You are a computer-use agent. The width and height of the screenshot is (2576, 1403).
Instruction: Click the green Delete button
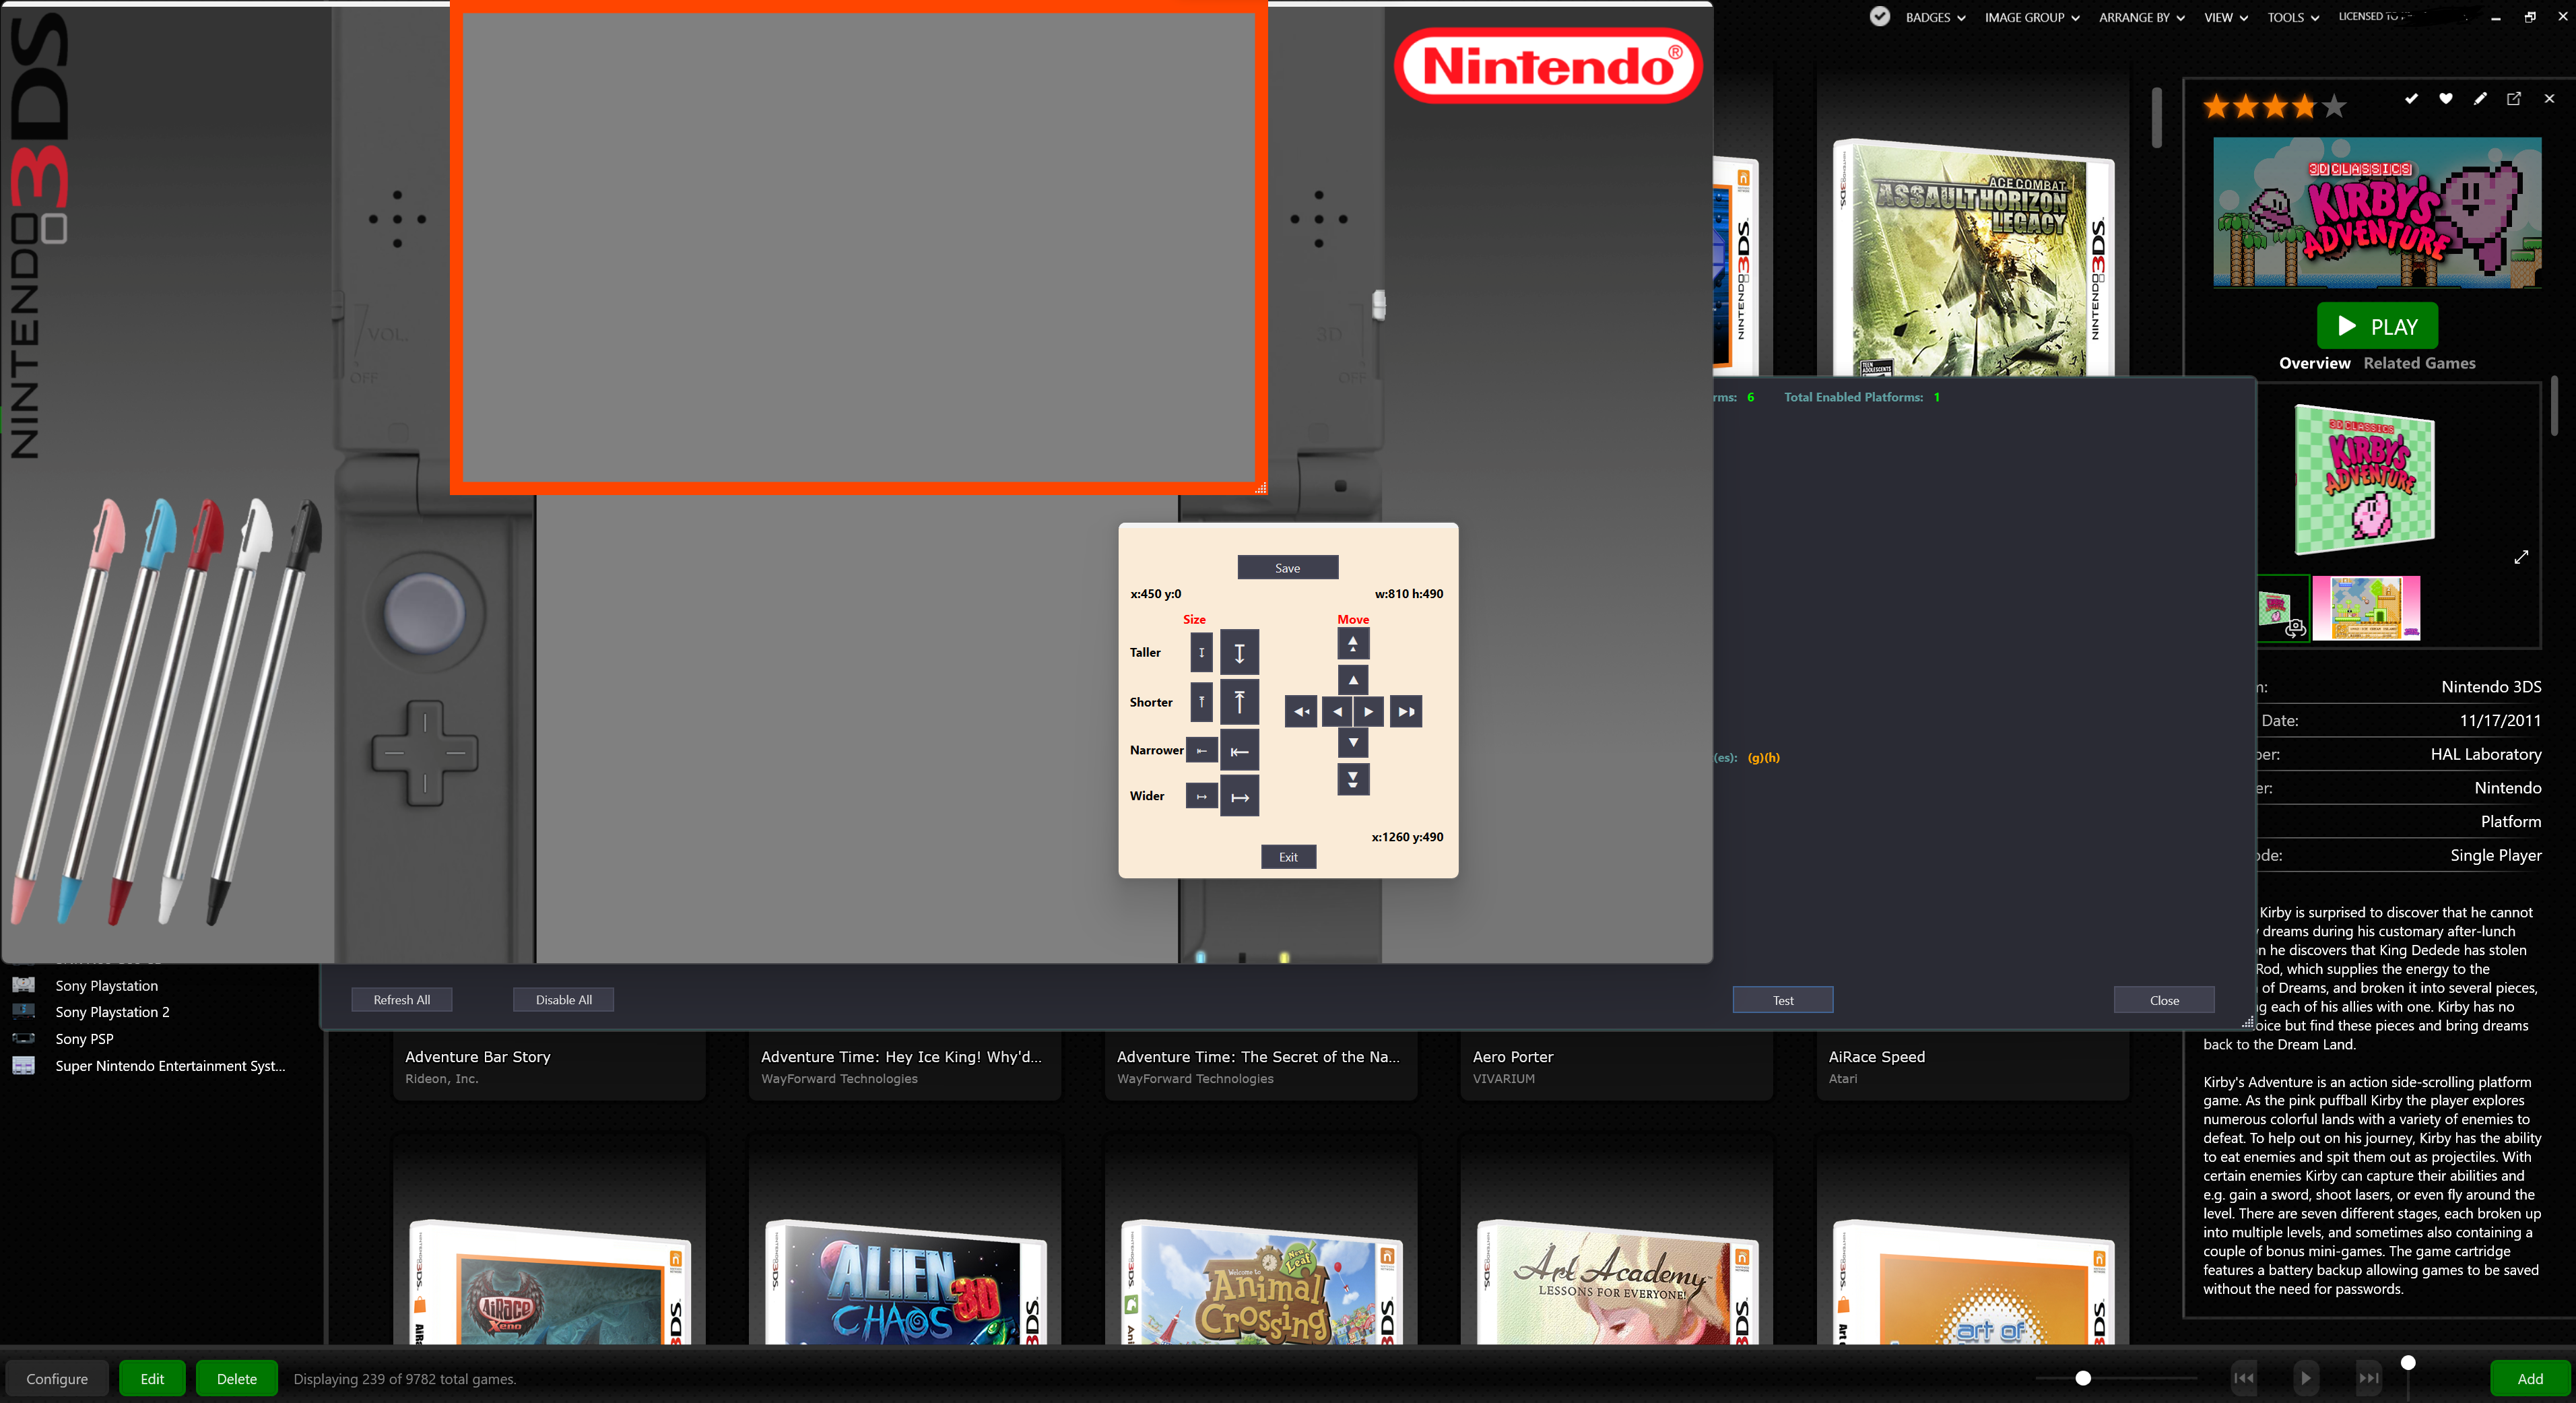tap(237, 1378)
